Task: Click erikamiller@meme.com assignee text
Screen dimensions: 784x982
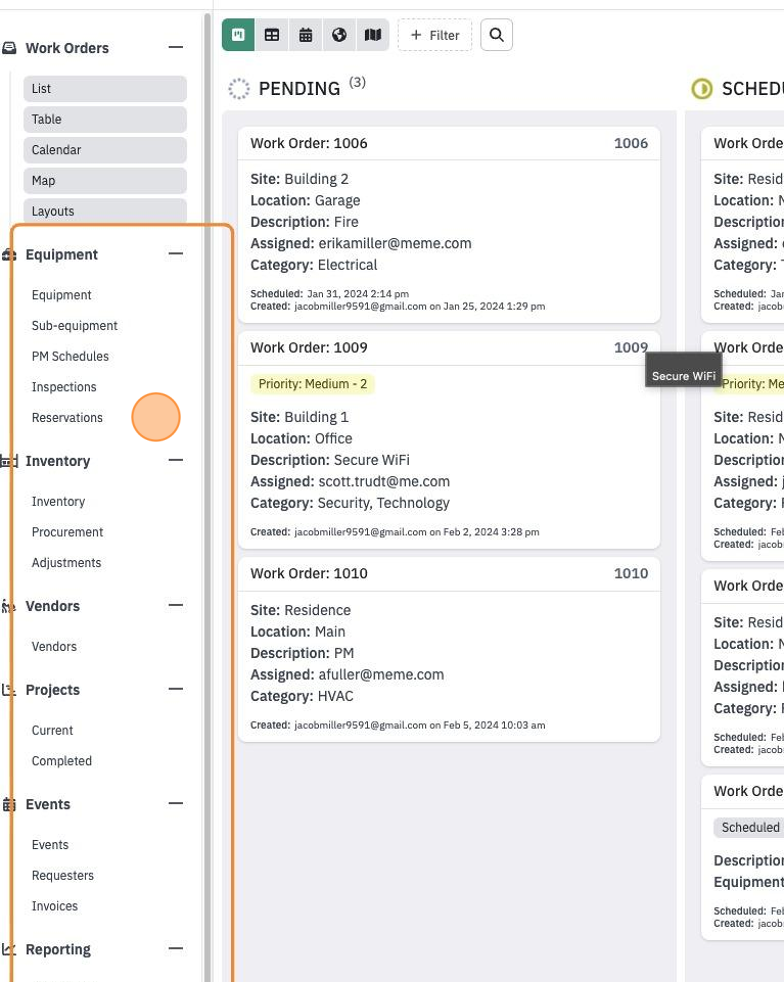Action: (395, 244)
